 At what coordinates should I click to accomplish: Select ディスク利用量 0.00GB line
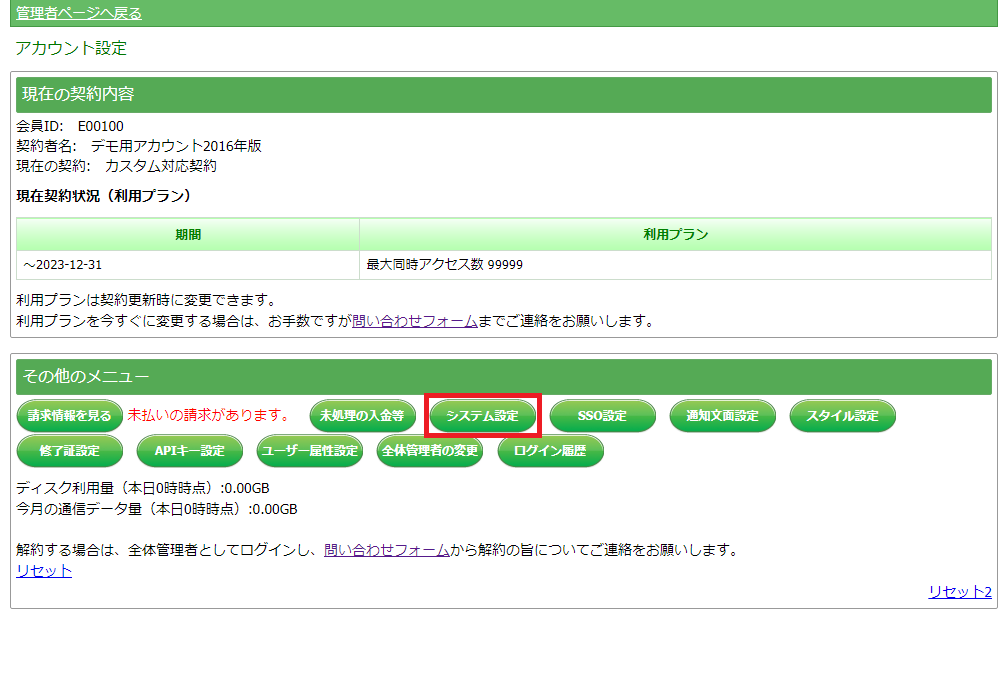tap(143, 488)
